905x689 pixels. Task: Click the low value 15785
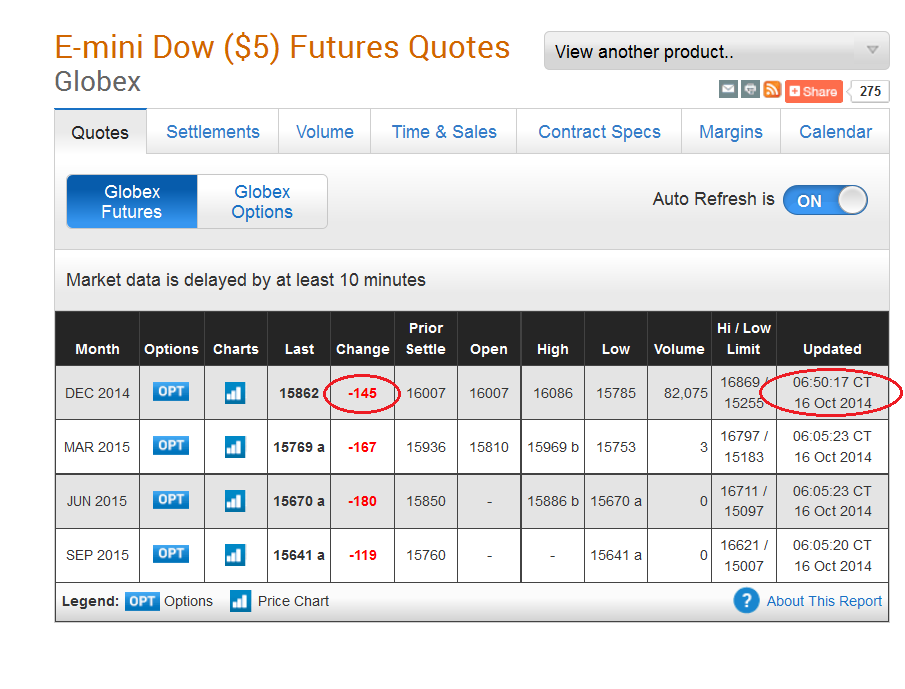pyautogui.click(x=616, y=393)
